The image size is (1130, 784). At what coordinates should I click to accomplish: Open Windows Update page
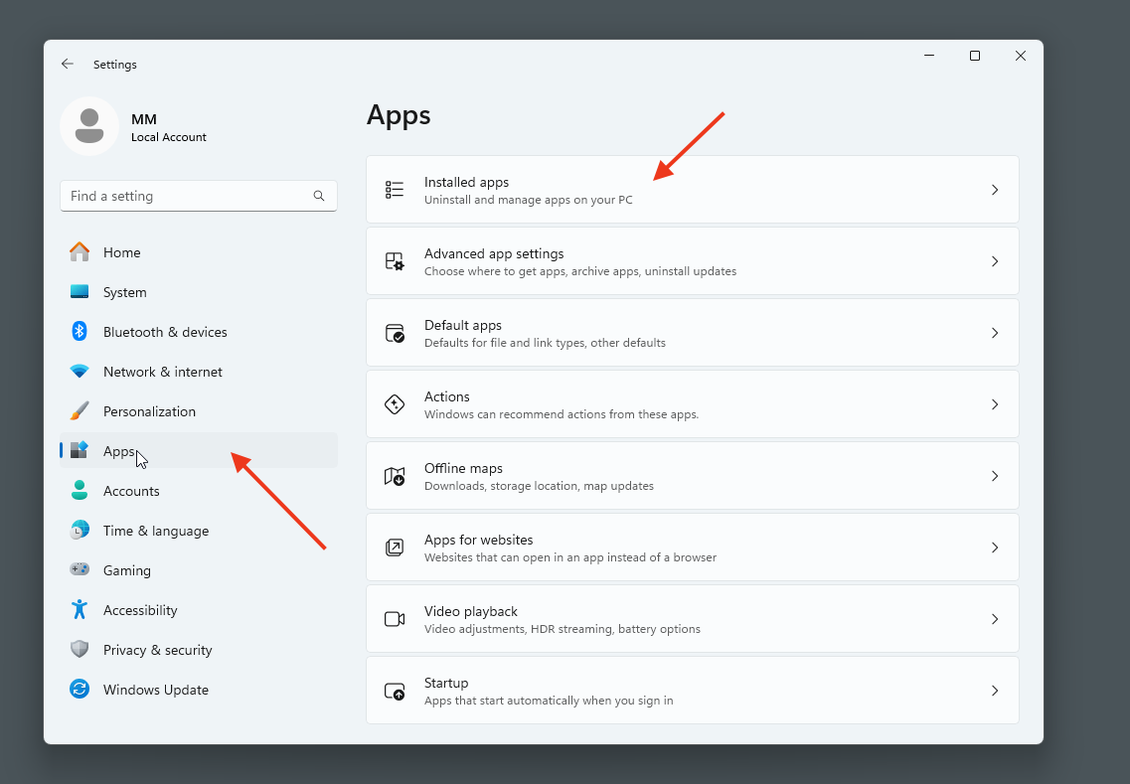[198, 689]
